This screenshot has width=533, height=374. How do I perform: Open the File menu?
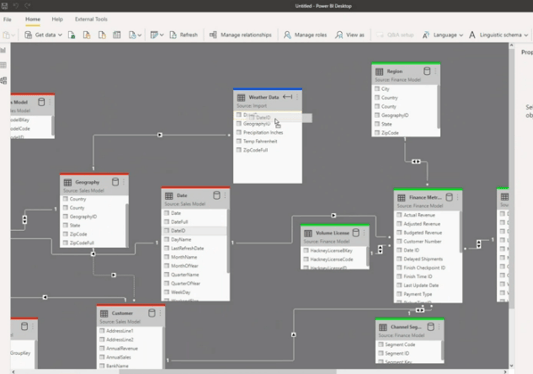(x=7, y=19)
